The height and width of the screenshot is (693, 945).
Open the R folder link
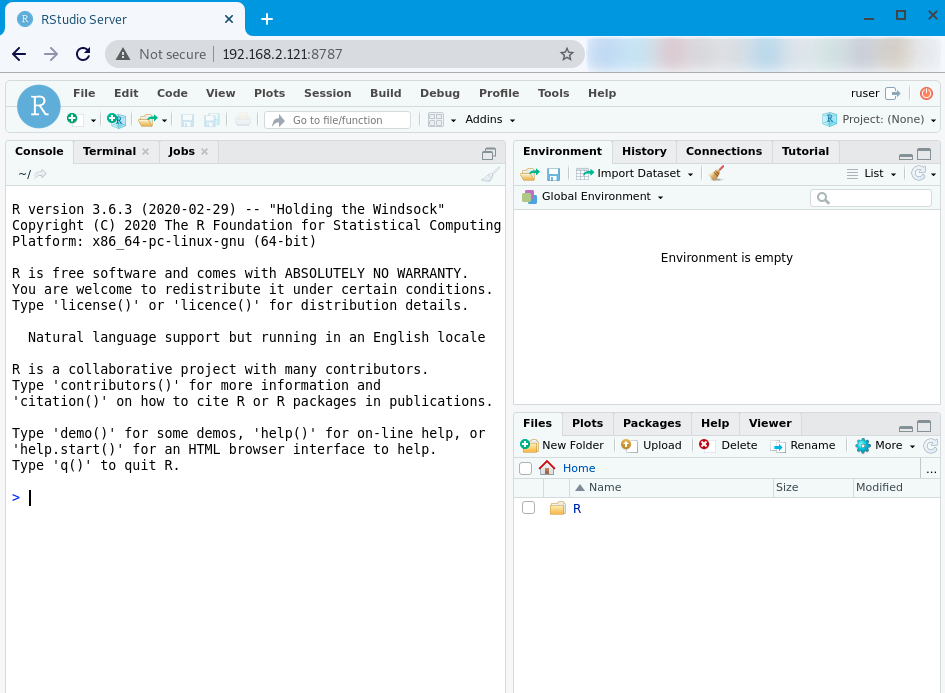pyautogui.click(x=575, y=508)
